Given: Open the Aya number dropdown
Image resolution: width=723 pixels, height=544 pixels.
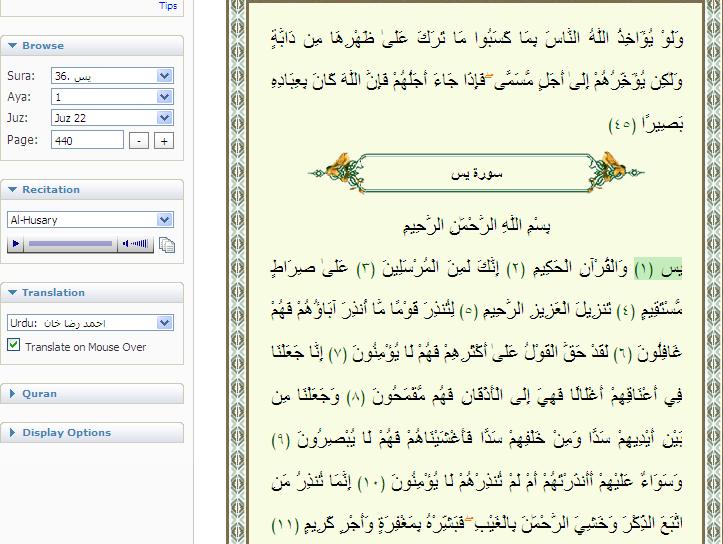Looking at the screenshot, I should (165, 97).
